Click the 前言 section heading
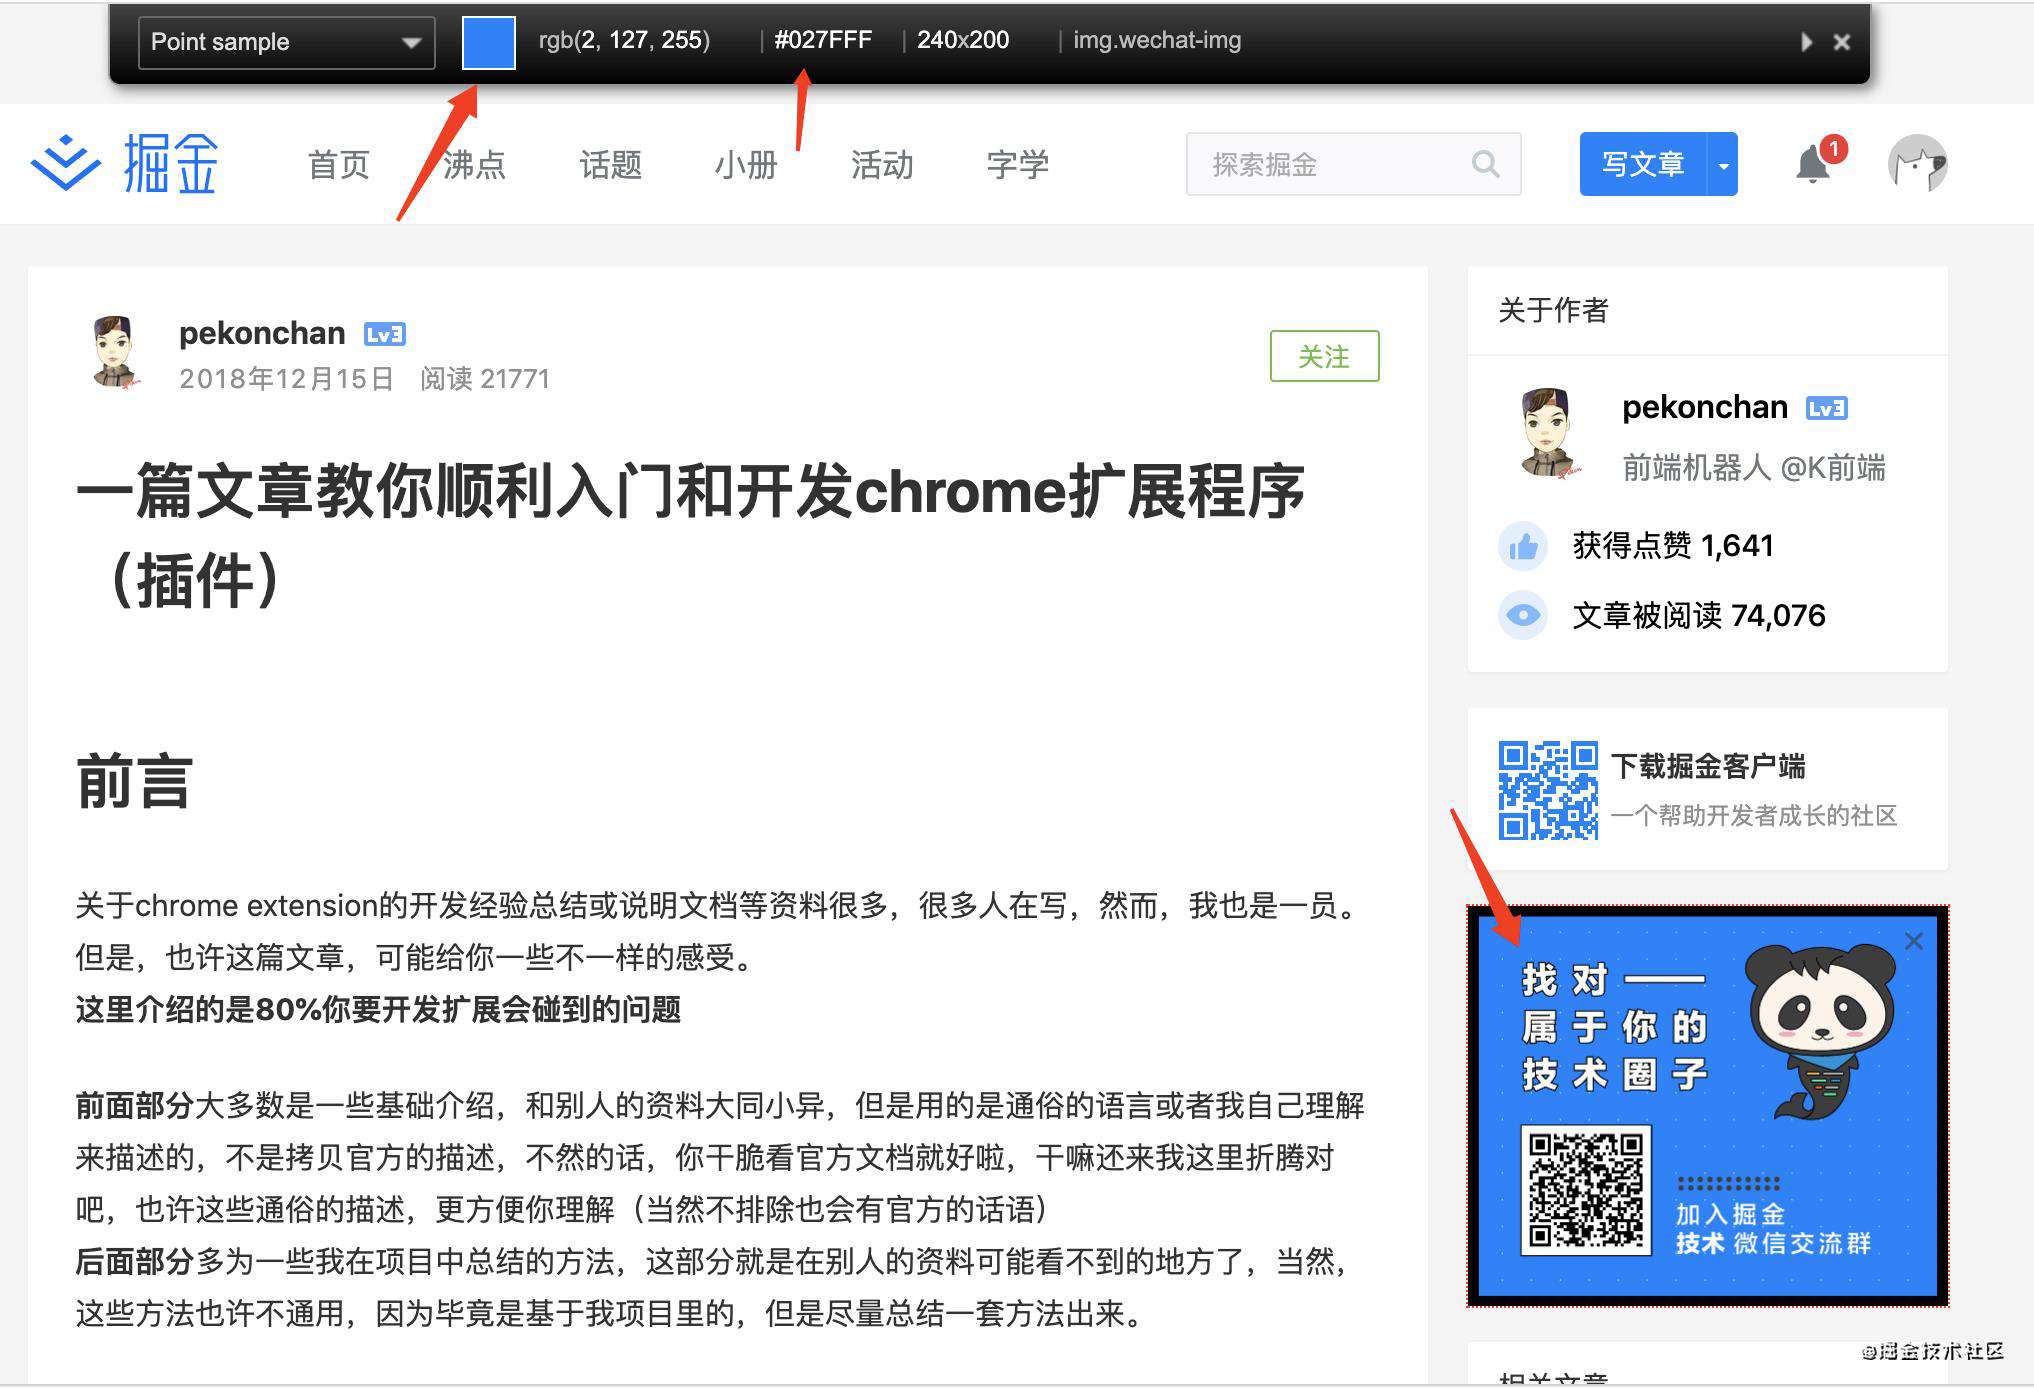Image resolution: width=2034 pixels, height=1388 pixels. tap(134, 781)
